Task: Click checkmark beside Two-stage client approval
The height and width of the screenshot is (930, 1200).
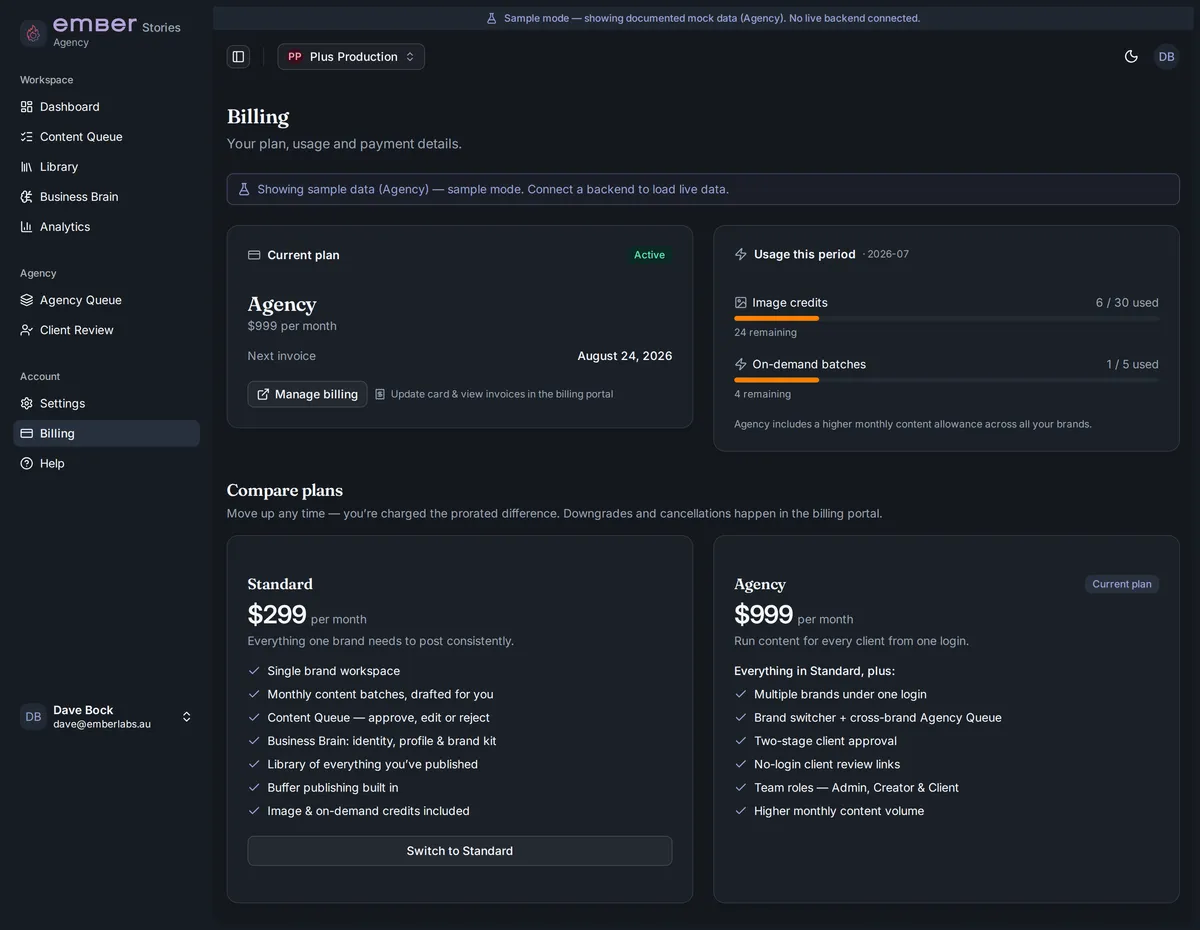Action: [741, 741]
